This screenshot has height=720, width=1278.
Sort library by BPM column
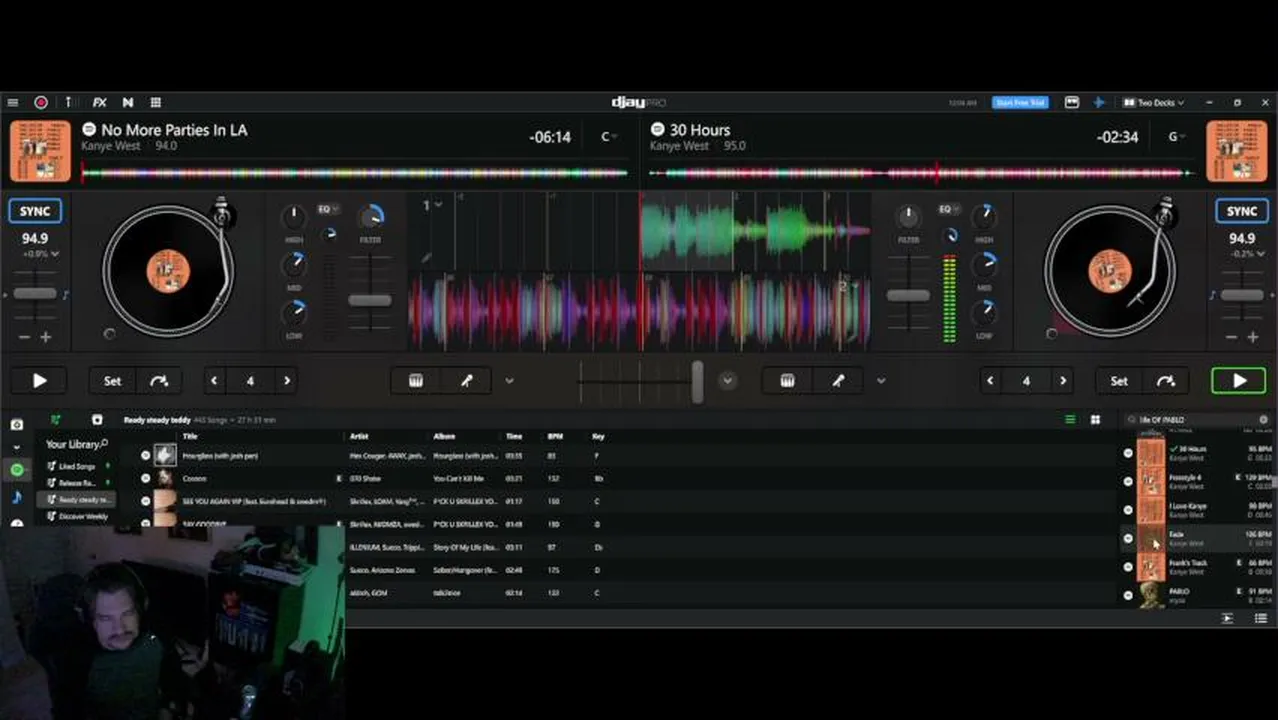point(555,437)
